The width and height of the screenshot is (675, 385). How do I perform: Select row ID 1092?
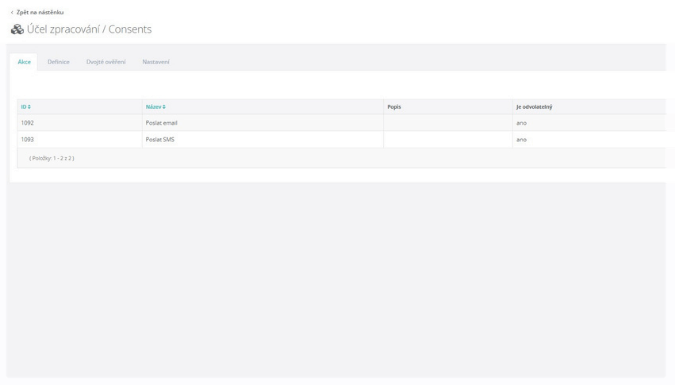coord(27,123)
